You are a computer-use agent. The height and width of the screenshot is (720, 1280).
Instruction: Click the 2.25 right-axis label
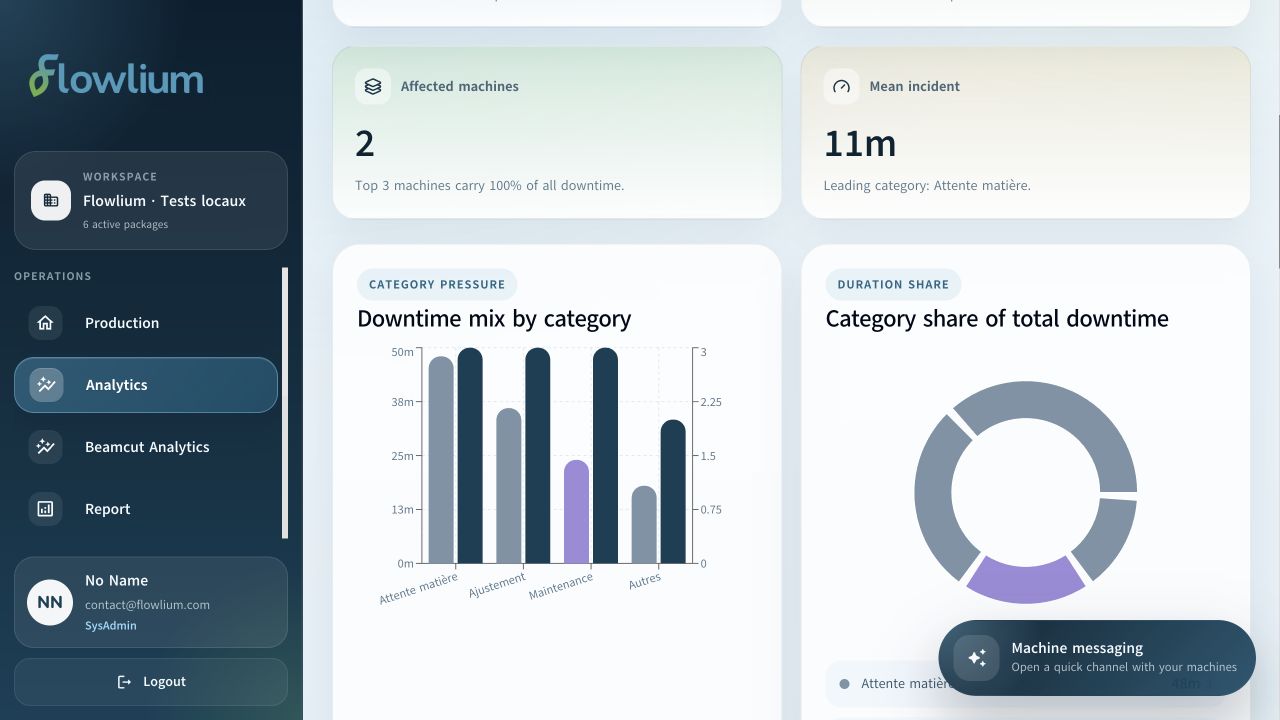tap(710, 402)
